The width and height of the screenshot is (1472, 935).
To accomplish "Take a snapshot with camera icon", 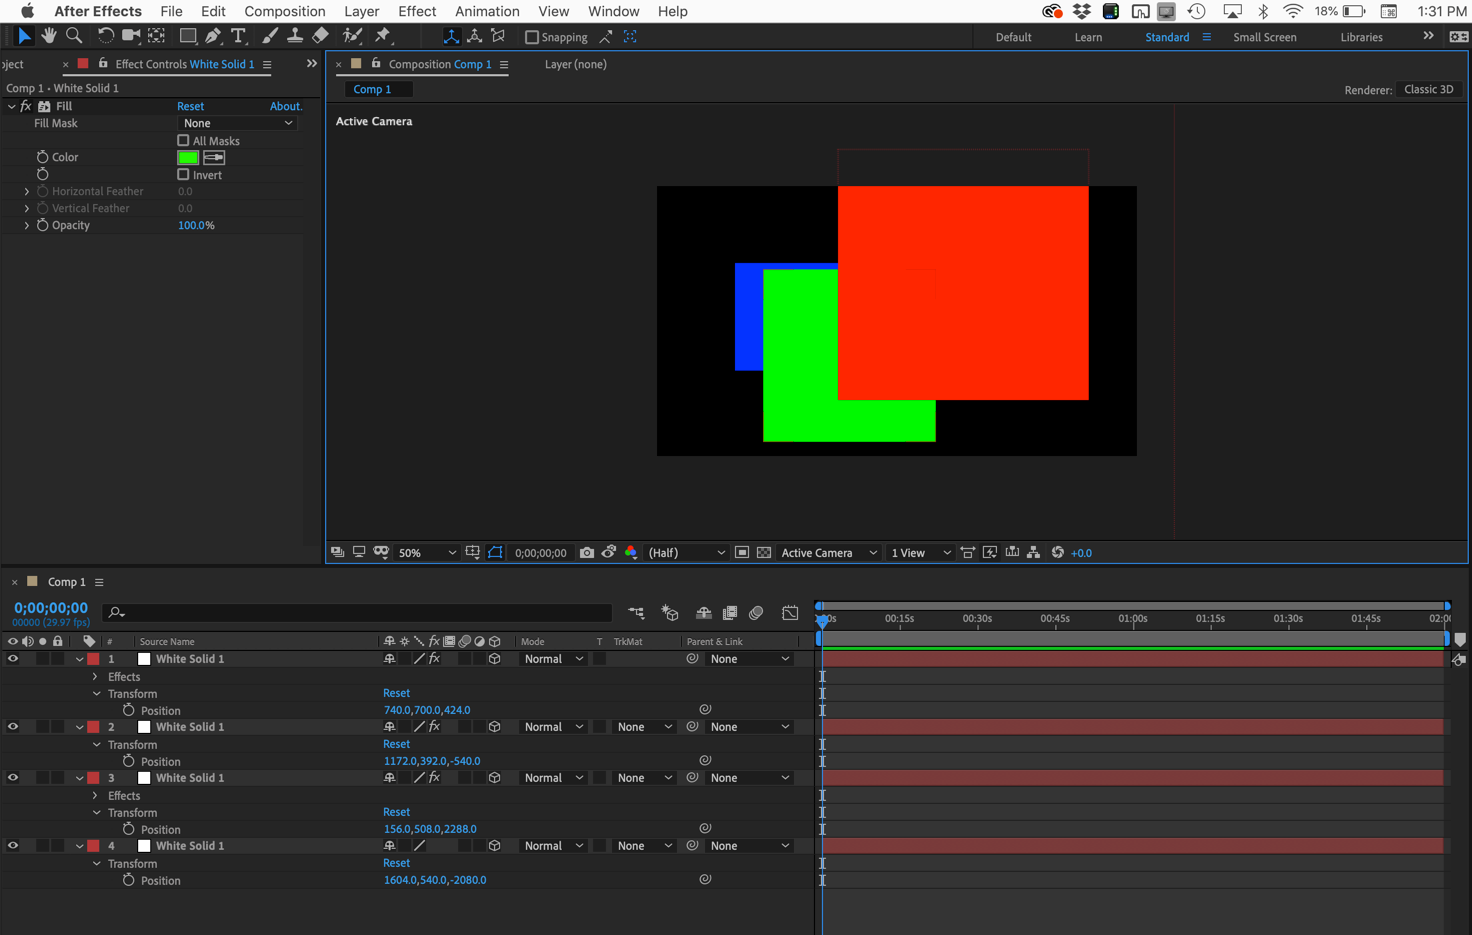I will coord(587,553).
